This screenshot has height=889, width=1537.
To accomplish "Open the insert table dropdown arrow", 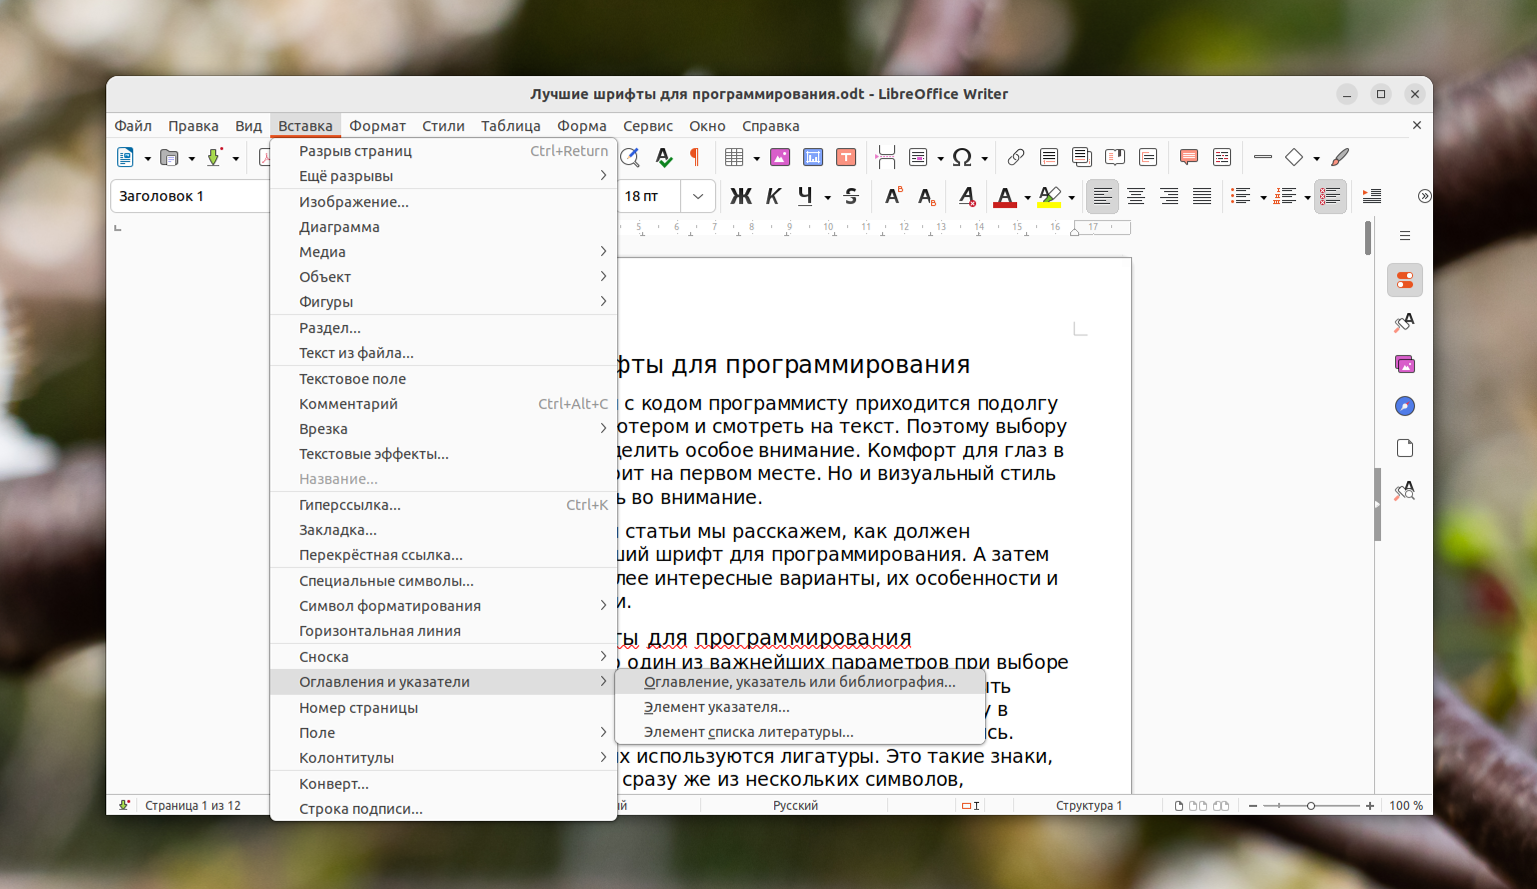I will 756,158.
